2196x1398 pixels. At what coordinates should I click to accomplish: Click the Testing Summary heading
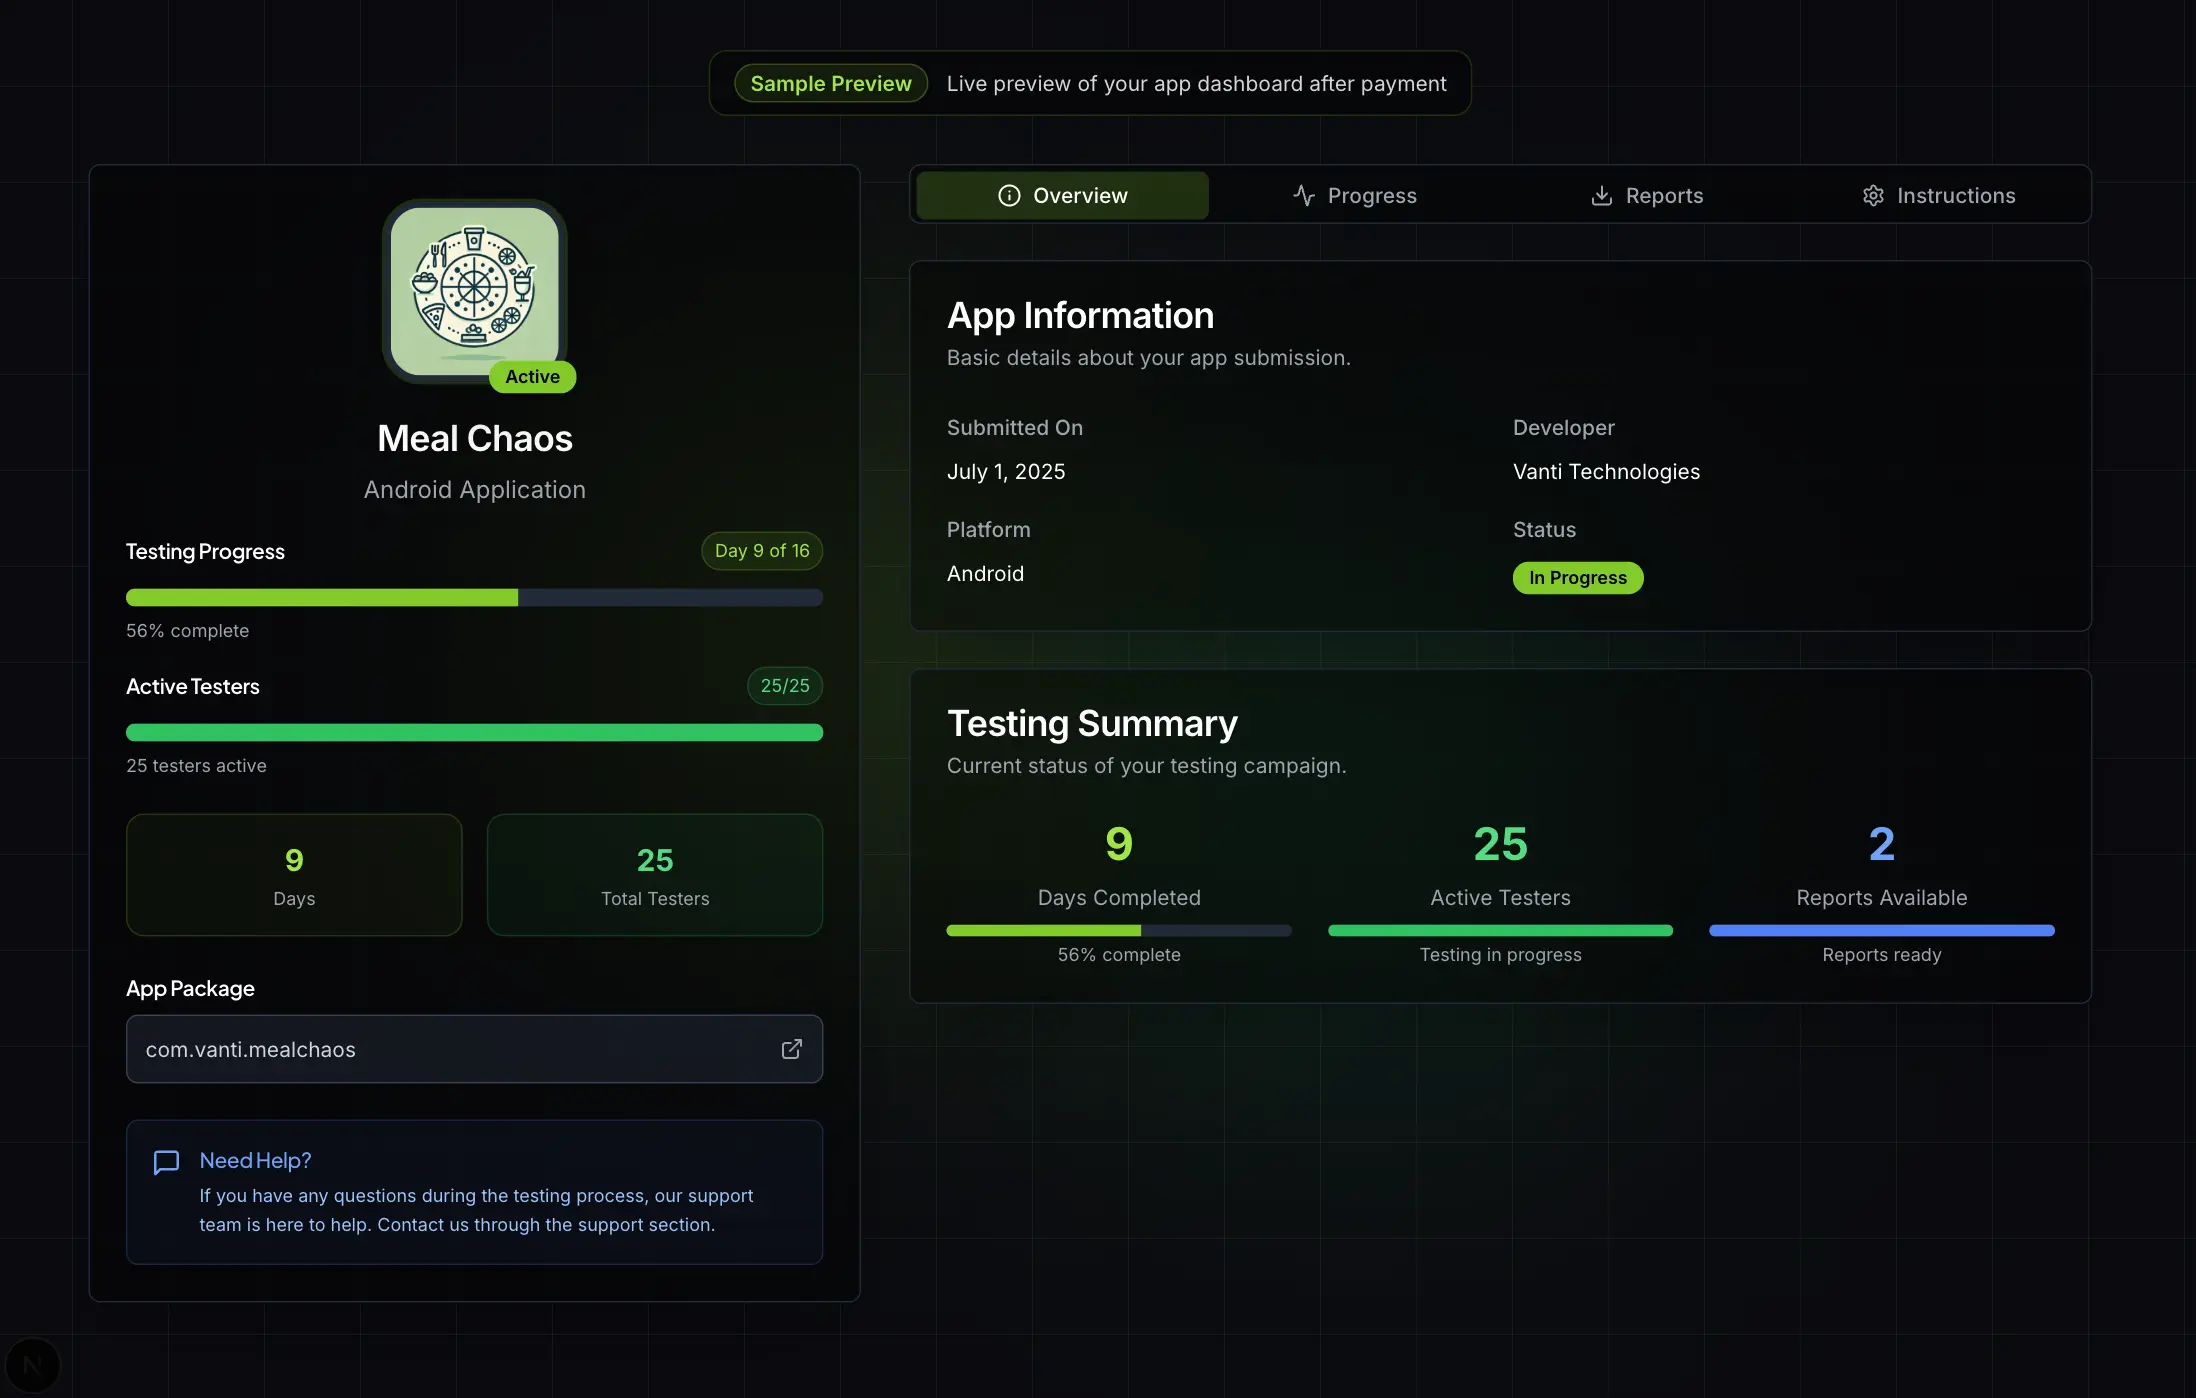pos(1092,724)
